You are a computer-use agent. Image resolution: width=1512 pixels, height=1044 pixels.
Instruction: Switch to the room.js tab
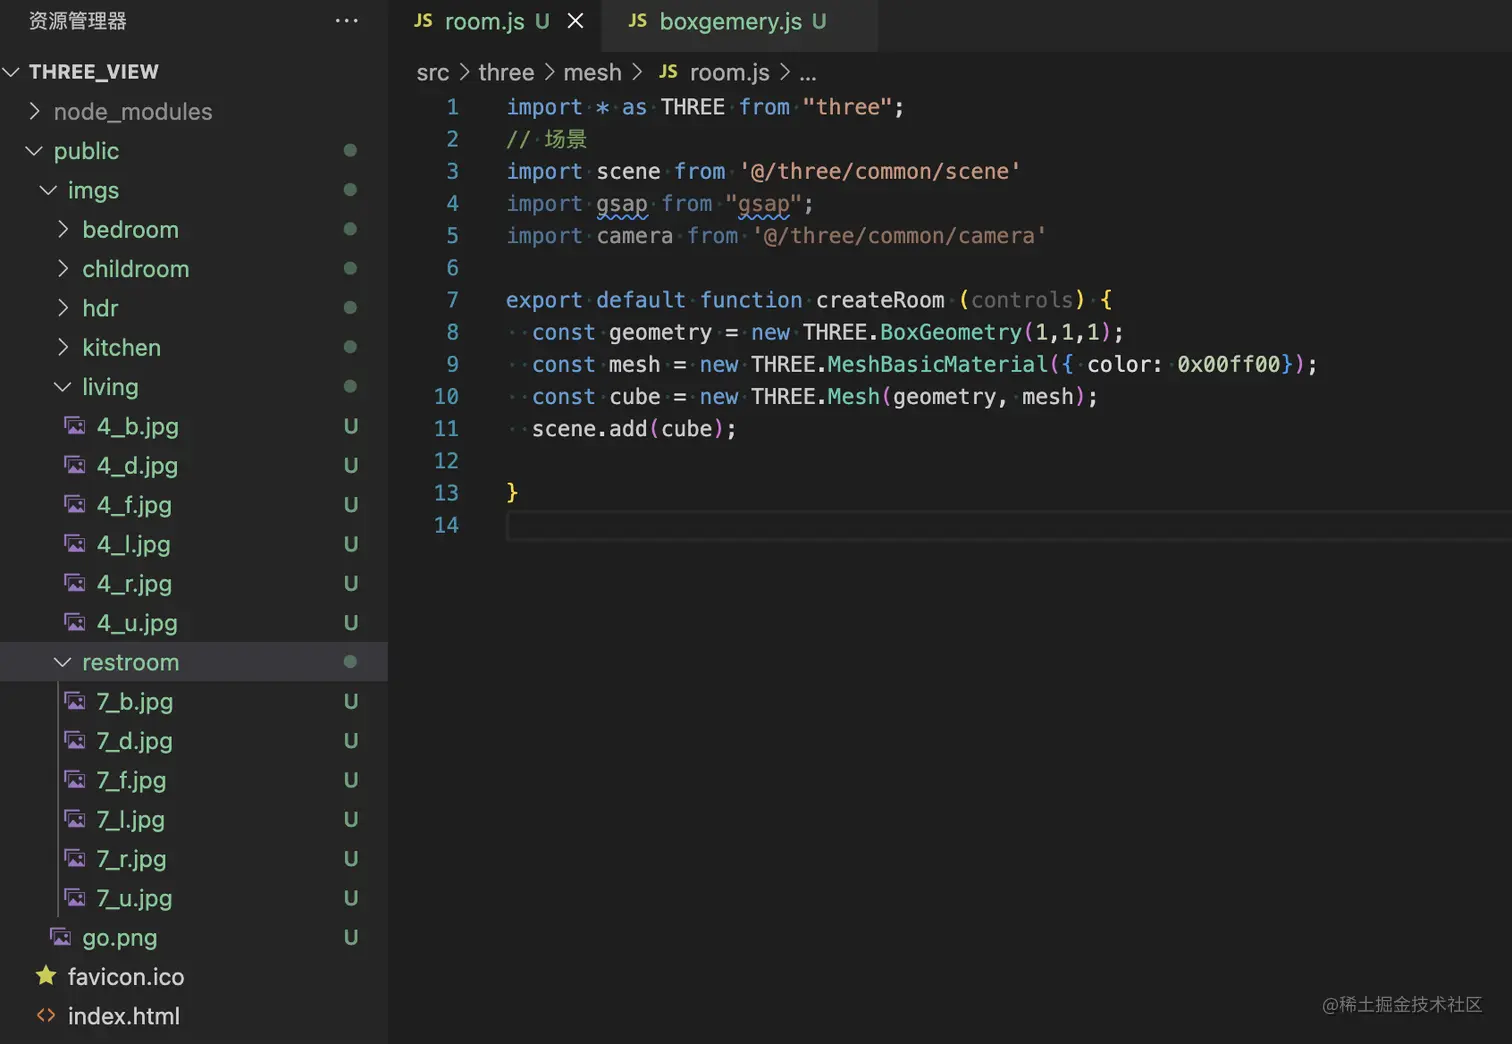click(x=497, y=22)
